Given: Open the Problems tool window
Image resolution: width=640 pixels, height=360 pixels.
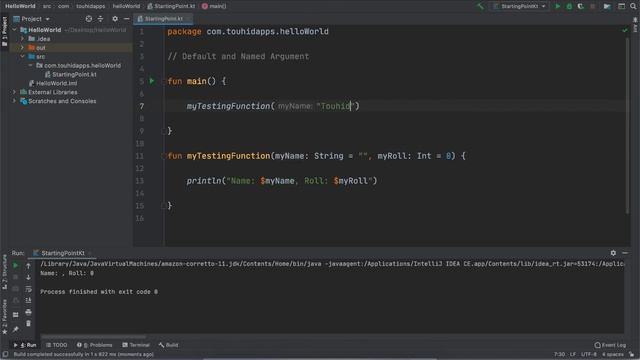Looking at the screenshot, I should [x=94, y=345].
